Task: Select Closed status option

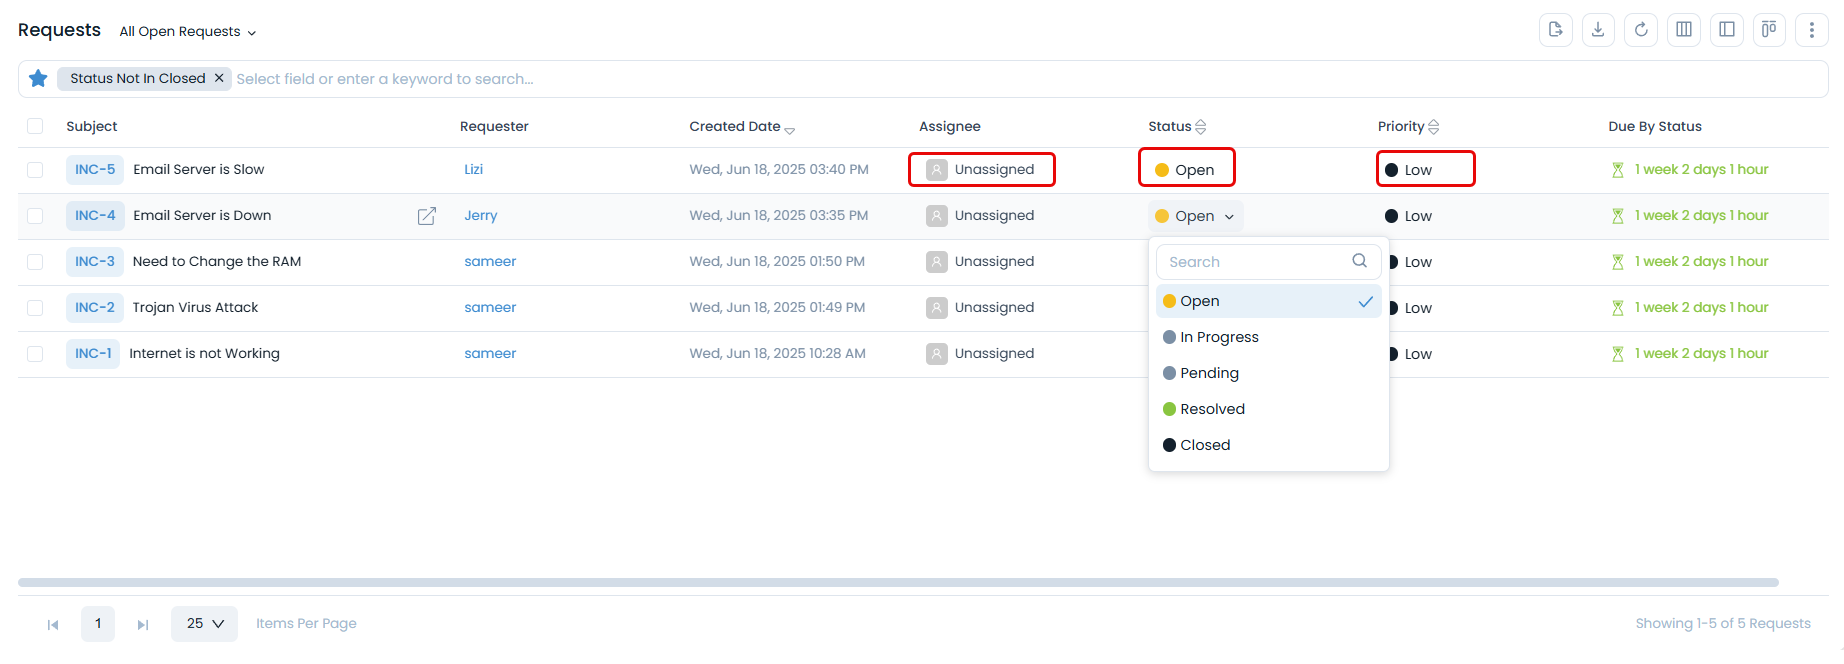Action: (x=1269, y=445)
